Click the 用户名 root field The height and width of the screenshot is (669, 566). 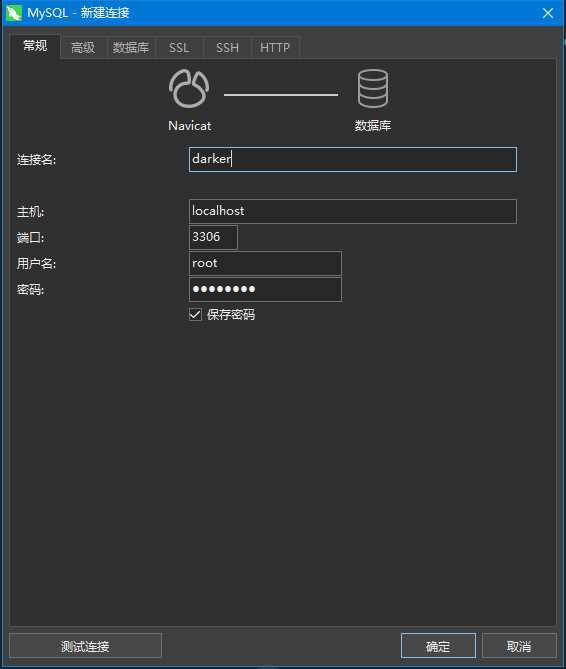point(265,263)
